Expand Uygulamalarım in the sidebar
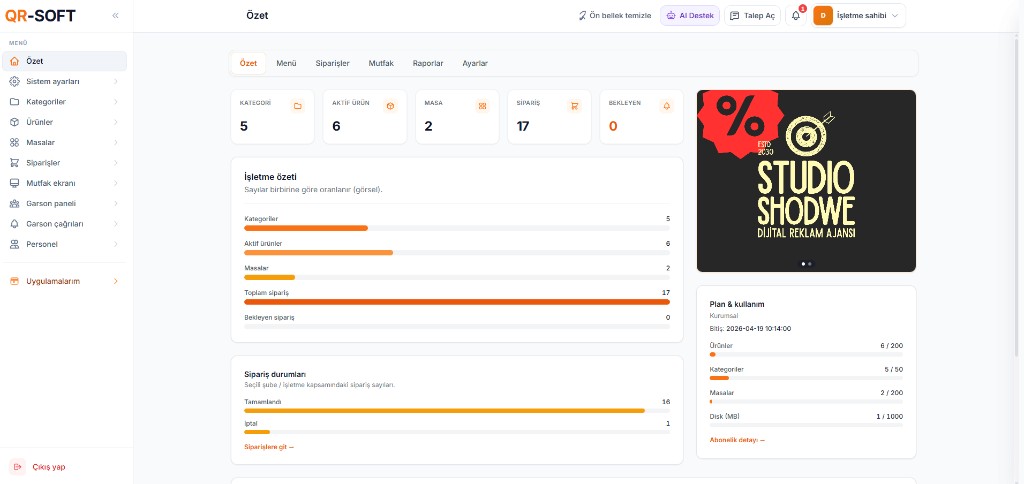The width and height of the screenshot is (1024, 484). click(x=65, y=281)
